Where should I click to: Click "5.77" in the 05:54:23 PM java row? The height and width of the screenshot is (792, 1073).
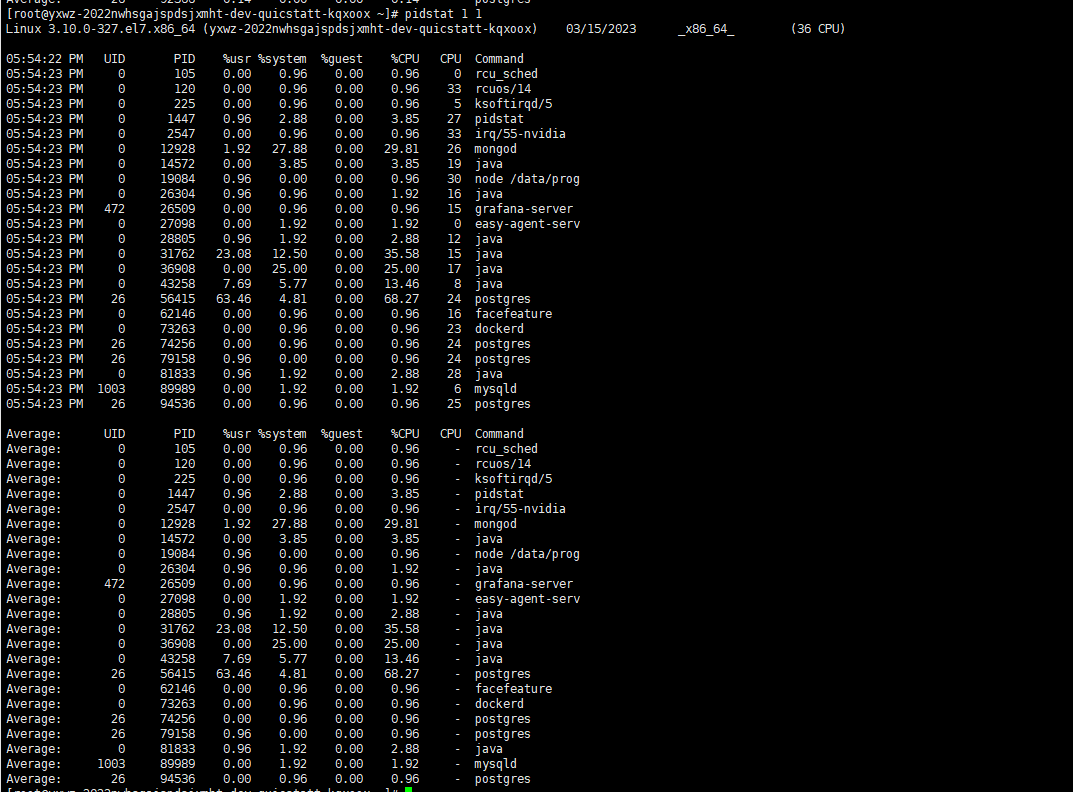[x=293, y=284]
